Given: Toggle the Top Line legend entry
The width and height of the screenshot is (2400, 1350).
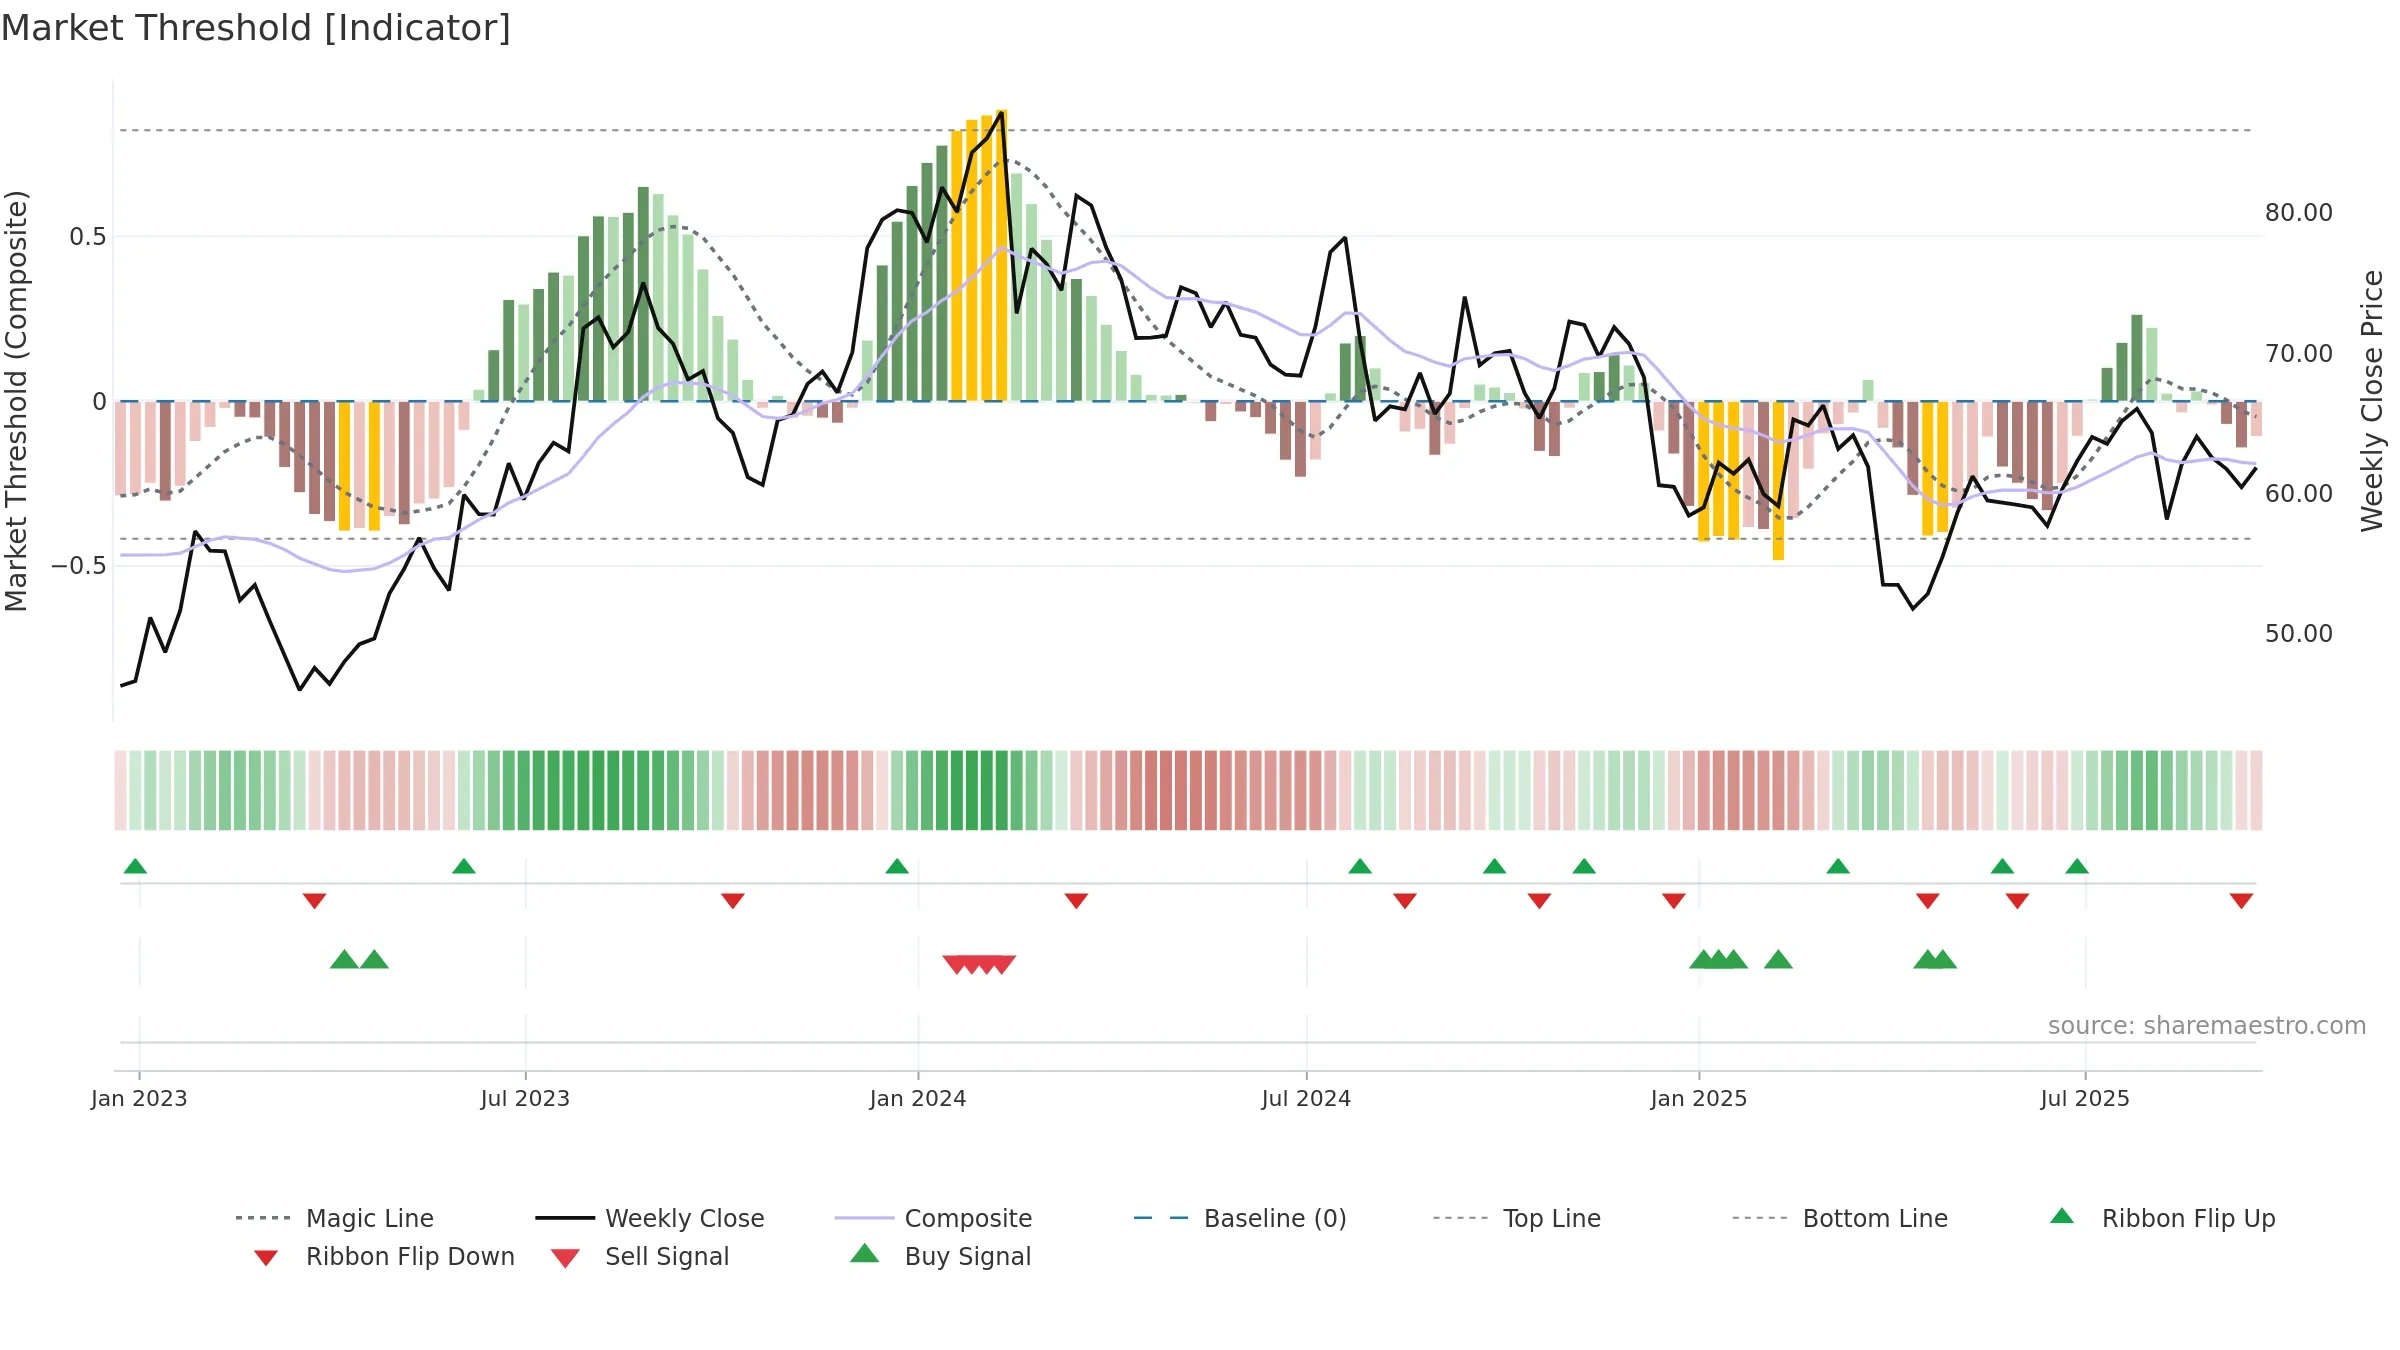Looking at the screenshot, I should coord(1517,1218).
